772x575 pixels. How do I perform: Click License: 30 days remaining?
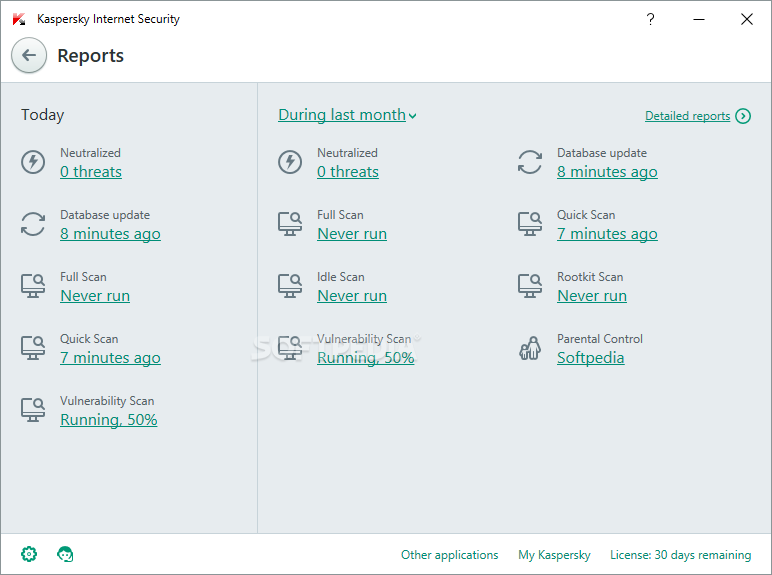(680, 555)
